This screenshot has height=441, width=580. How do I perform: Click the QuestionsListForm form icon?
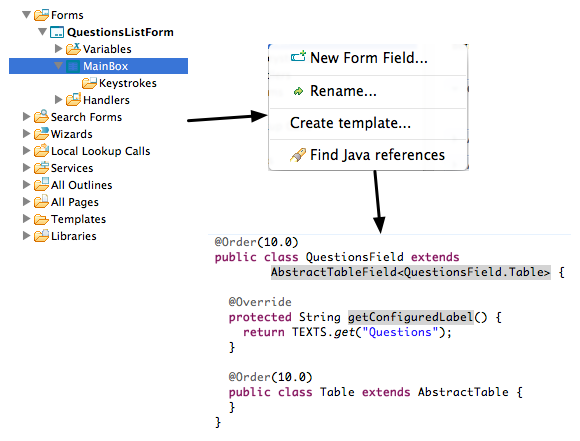point(57,32)
